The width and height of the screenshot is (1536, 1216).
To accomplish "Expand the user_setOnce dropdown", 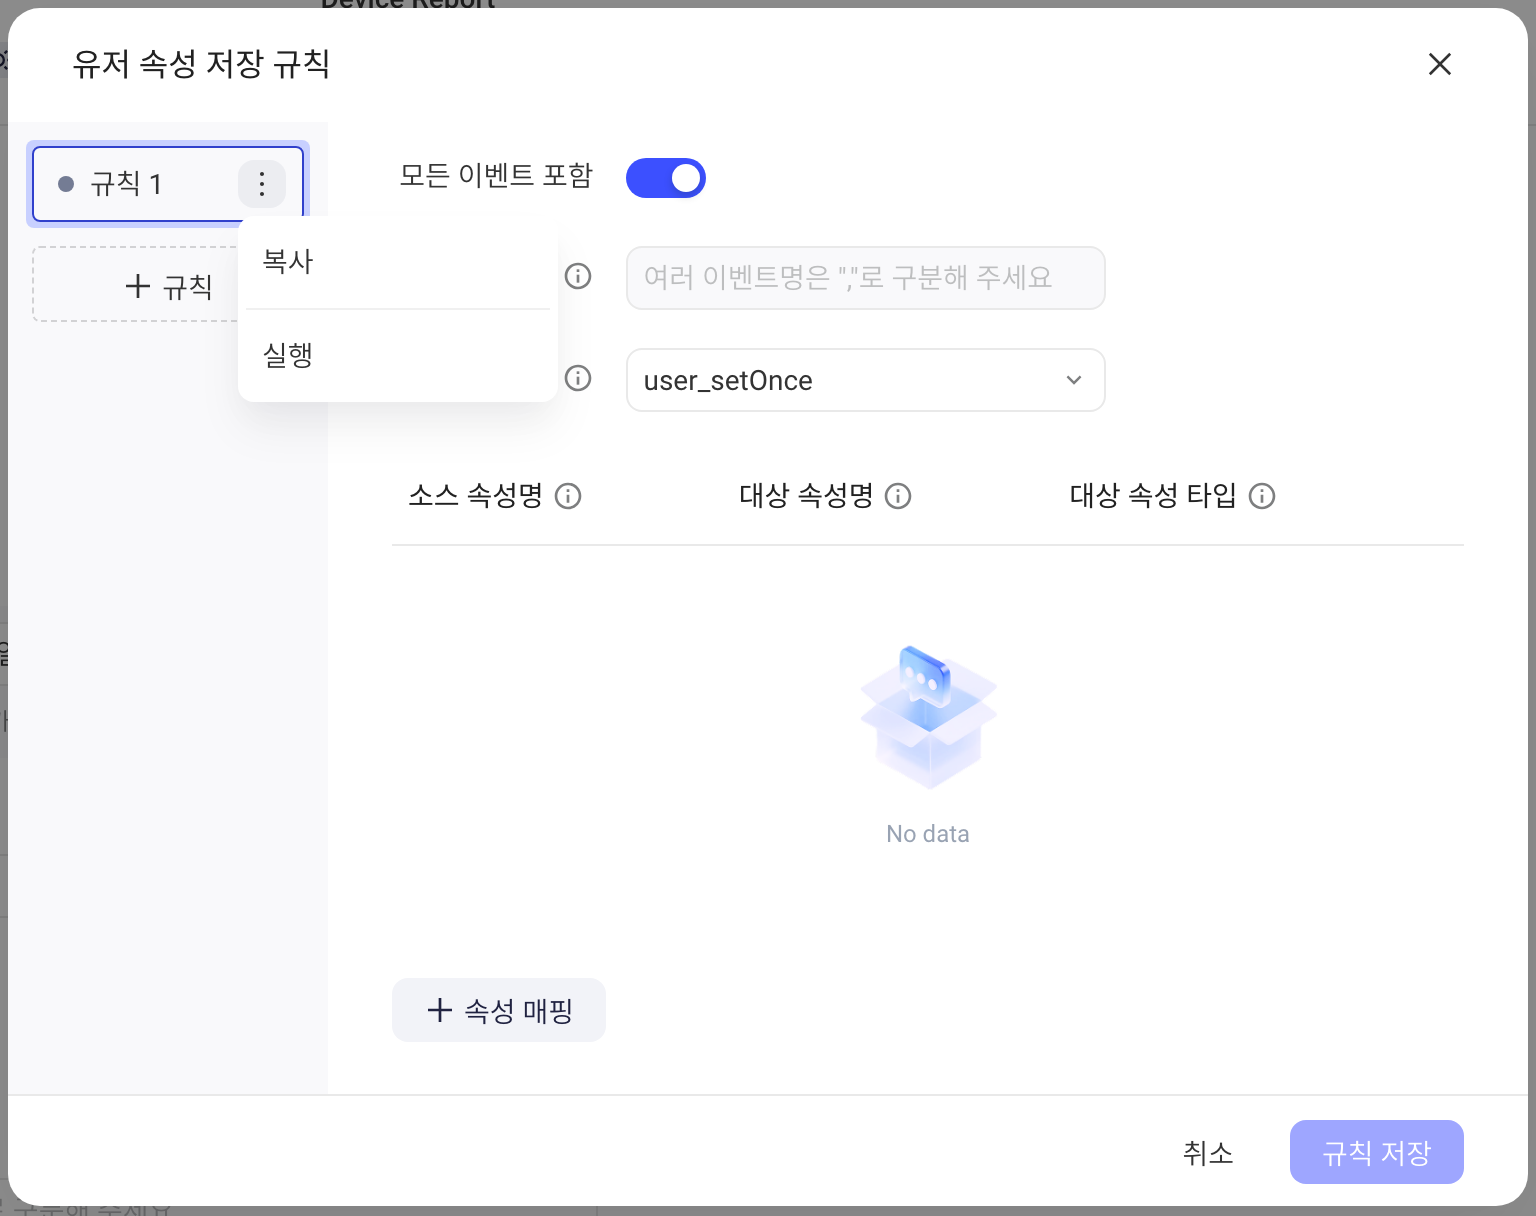I will tap(865, 380).
